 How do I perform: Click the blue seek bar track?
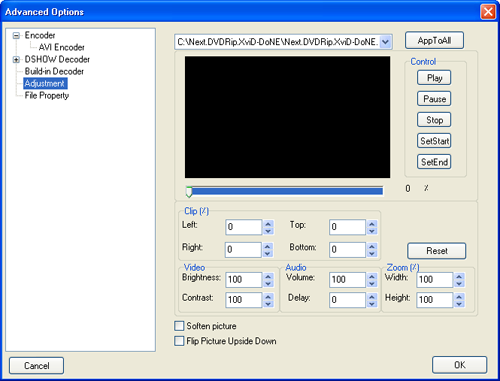click(x=287, y=191)
